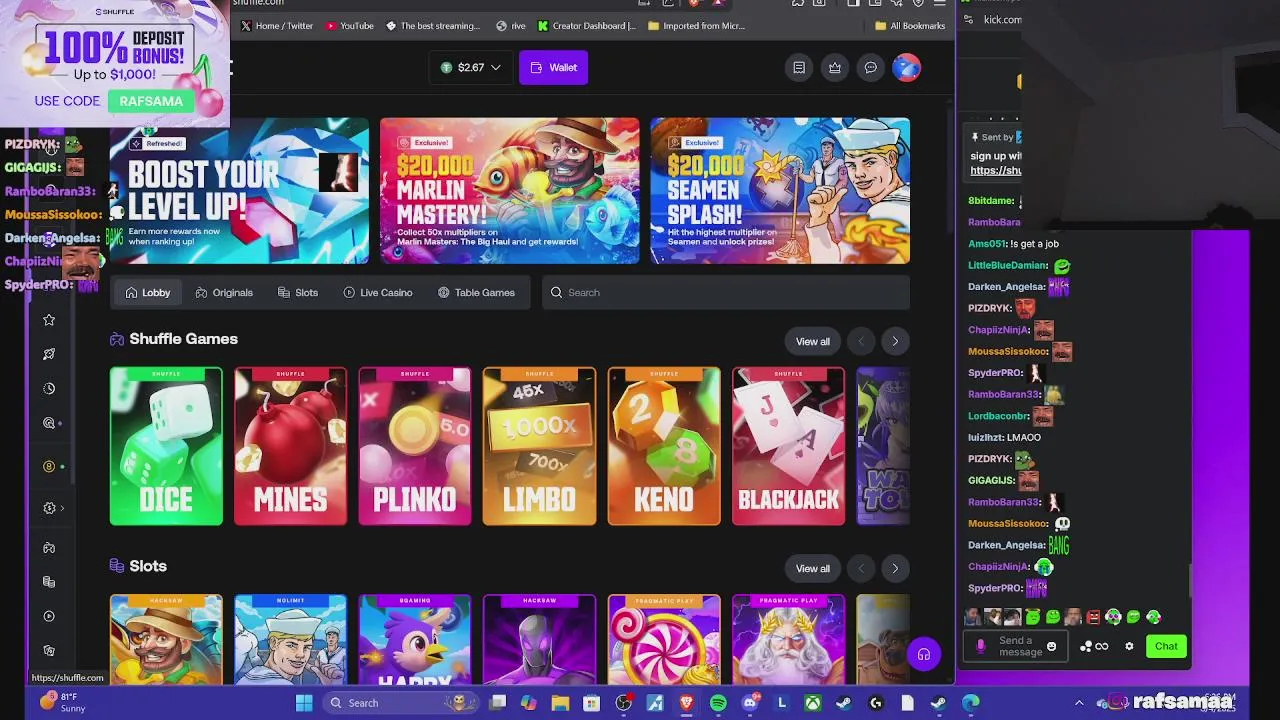
Task: Open the Pragmatic Play Zeus slot card
Action: click(x=788, y=640)
